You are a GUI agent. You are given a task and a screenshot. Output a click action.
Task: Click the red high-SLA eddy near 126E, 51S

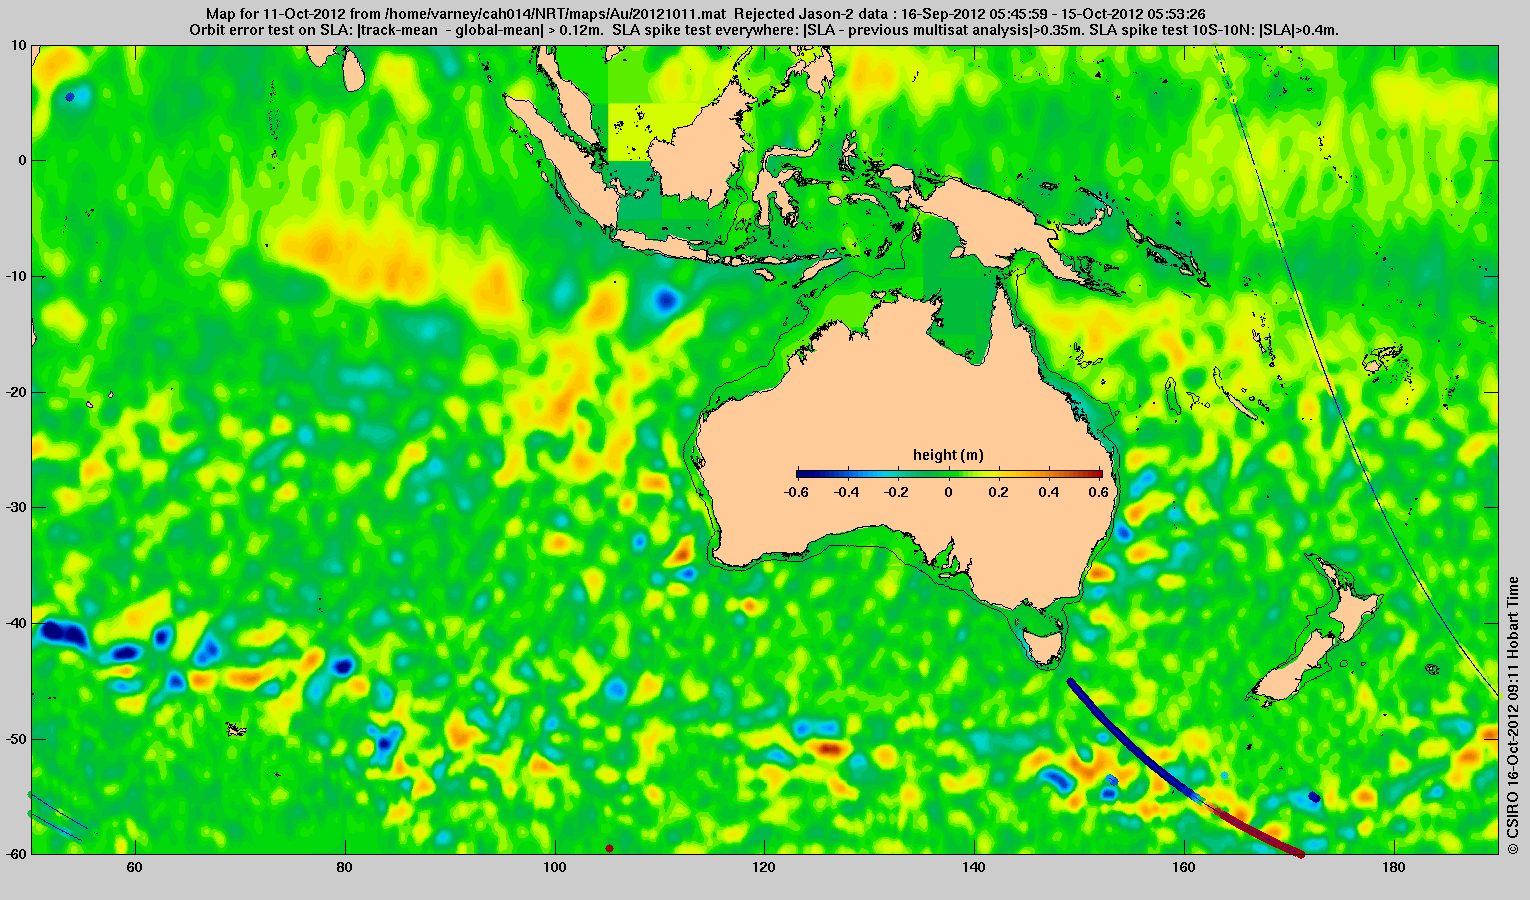(829, 748)
